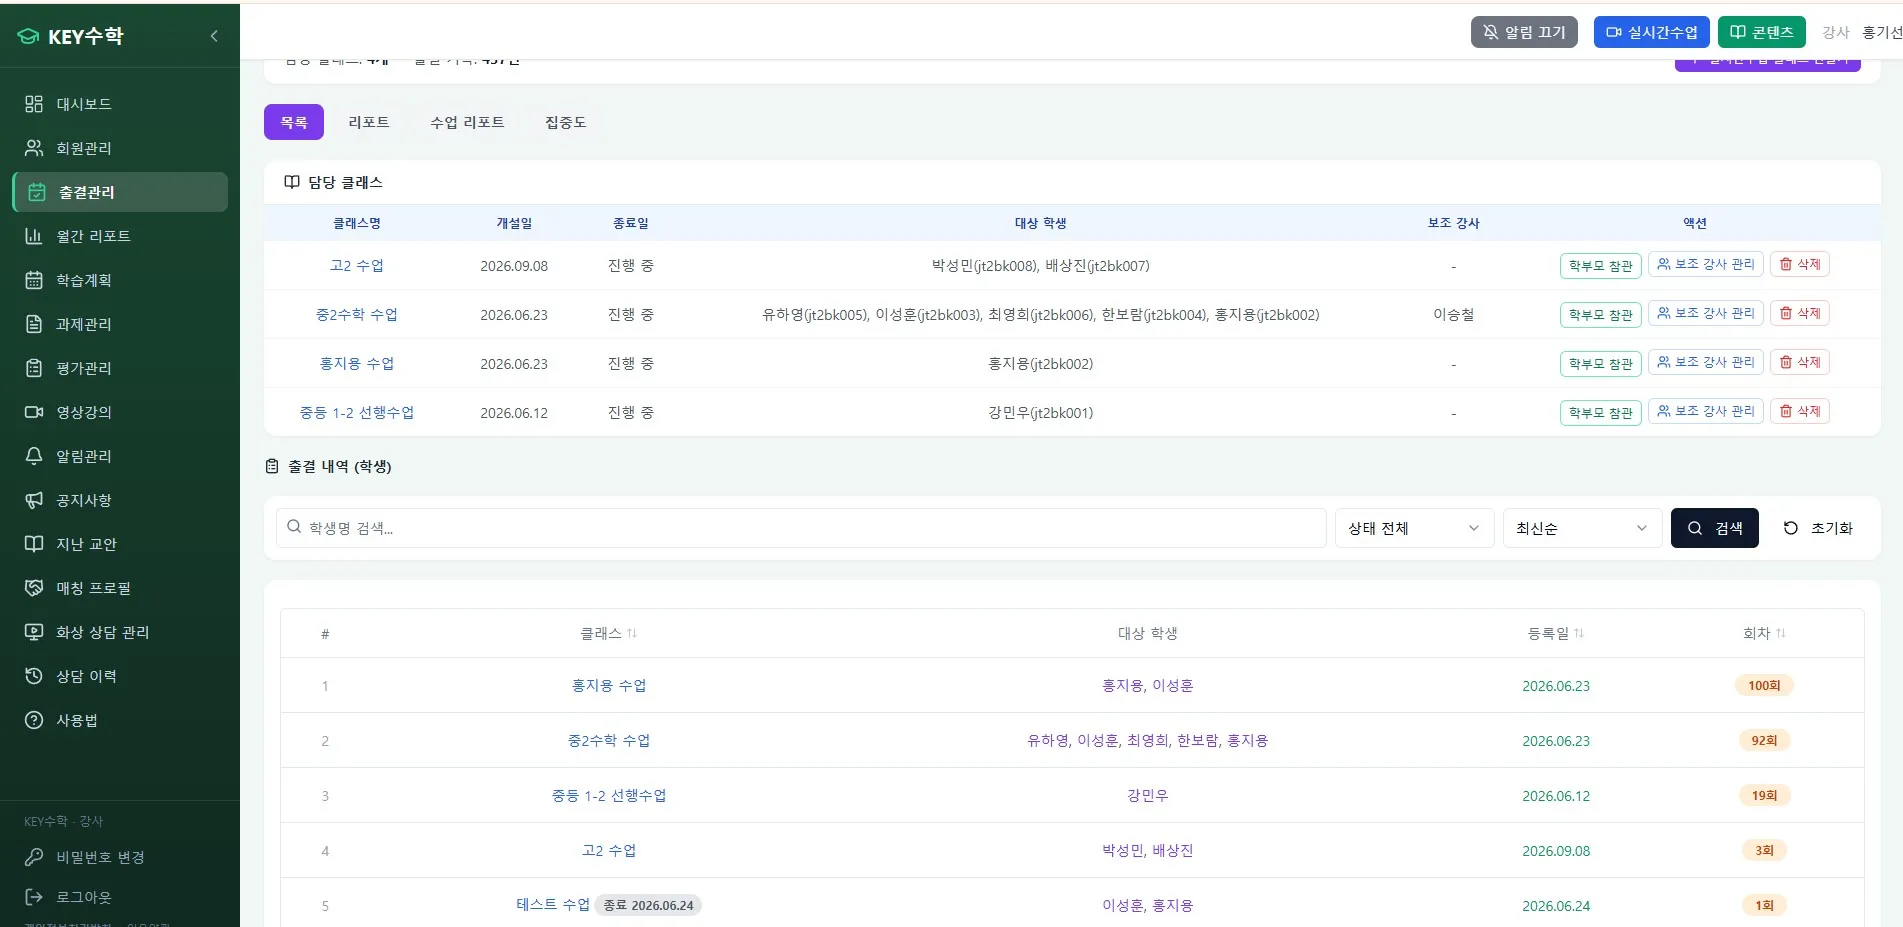Open 보조 강사 관리 for 고2 수업
The height and width of the screenshot is (927, 1903).
coord(1706,264)
